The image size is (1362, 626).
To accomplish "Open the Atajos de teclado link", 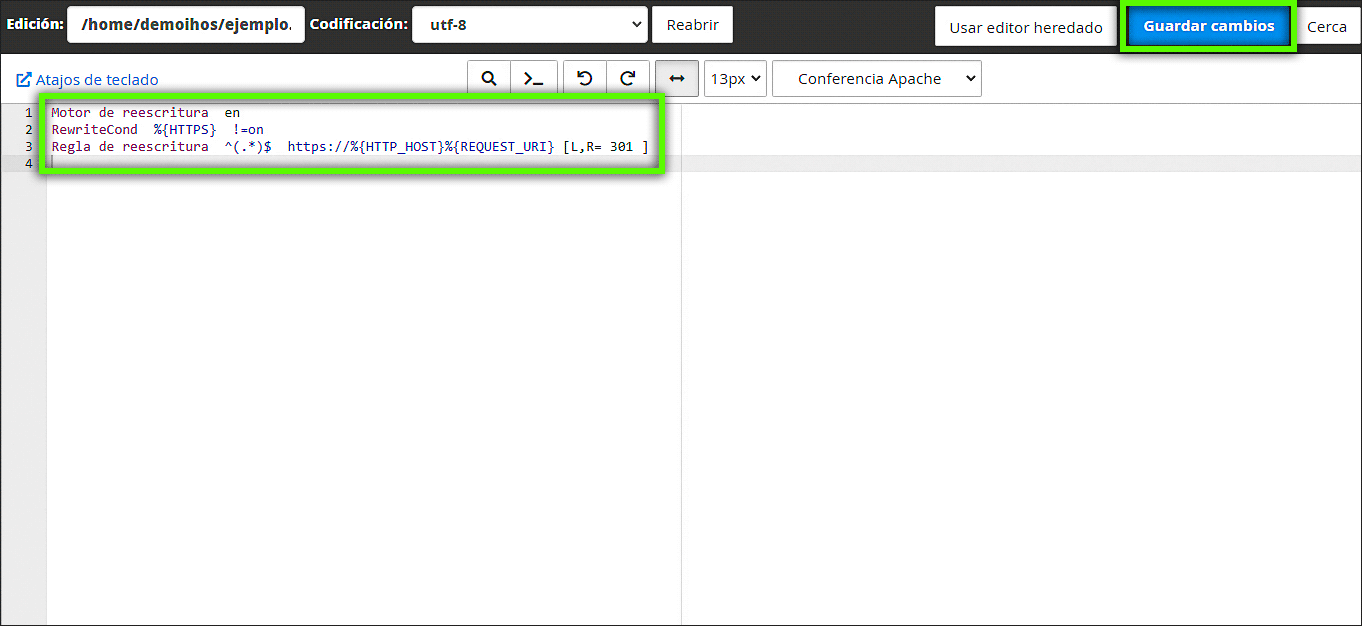I will click(x=88, y=80).
